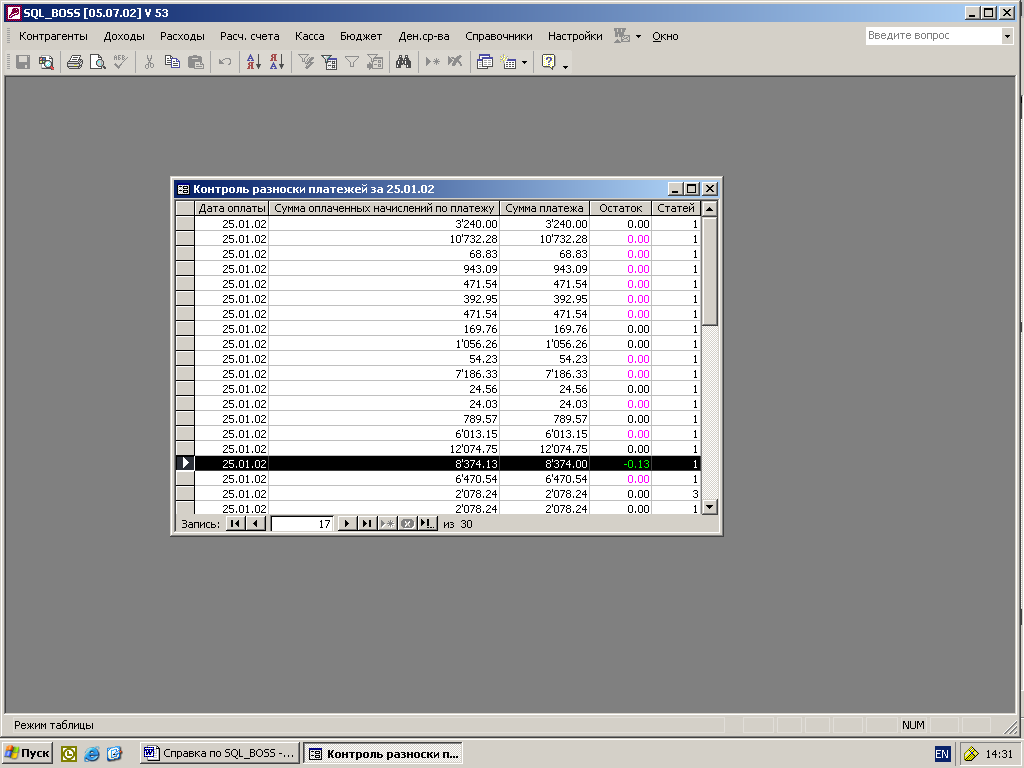Sort records ascending with the A-Я button
This screenshot has width=1024, height=768.
pos(253,62)
